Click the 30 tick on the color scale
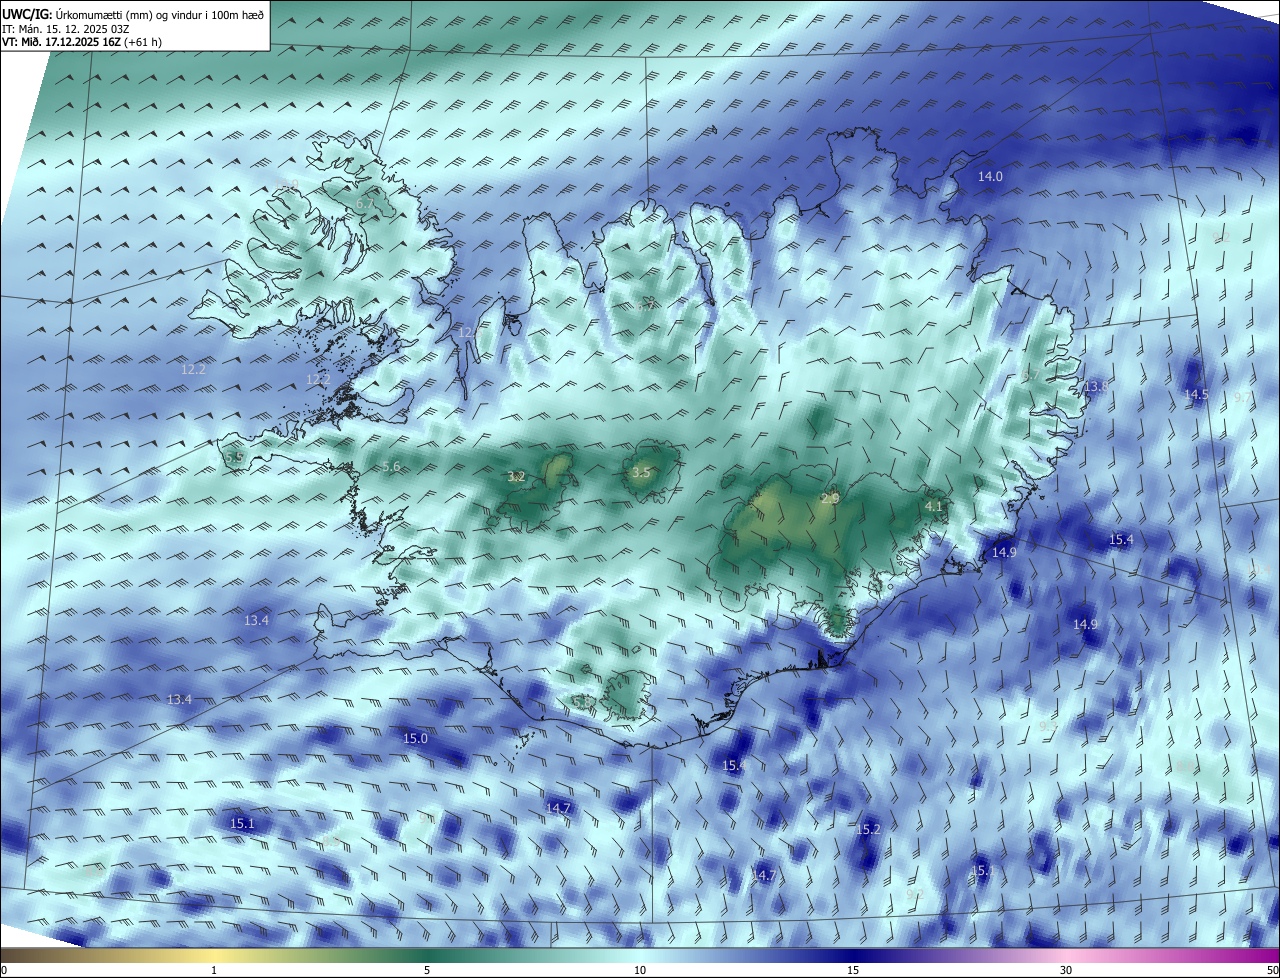 (x=1066, y=970)
